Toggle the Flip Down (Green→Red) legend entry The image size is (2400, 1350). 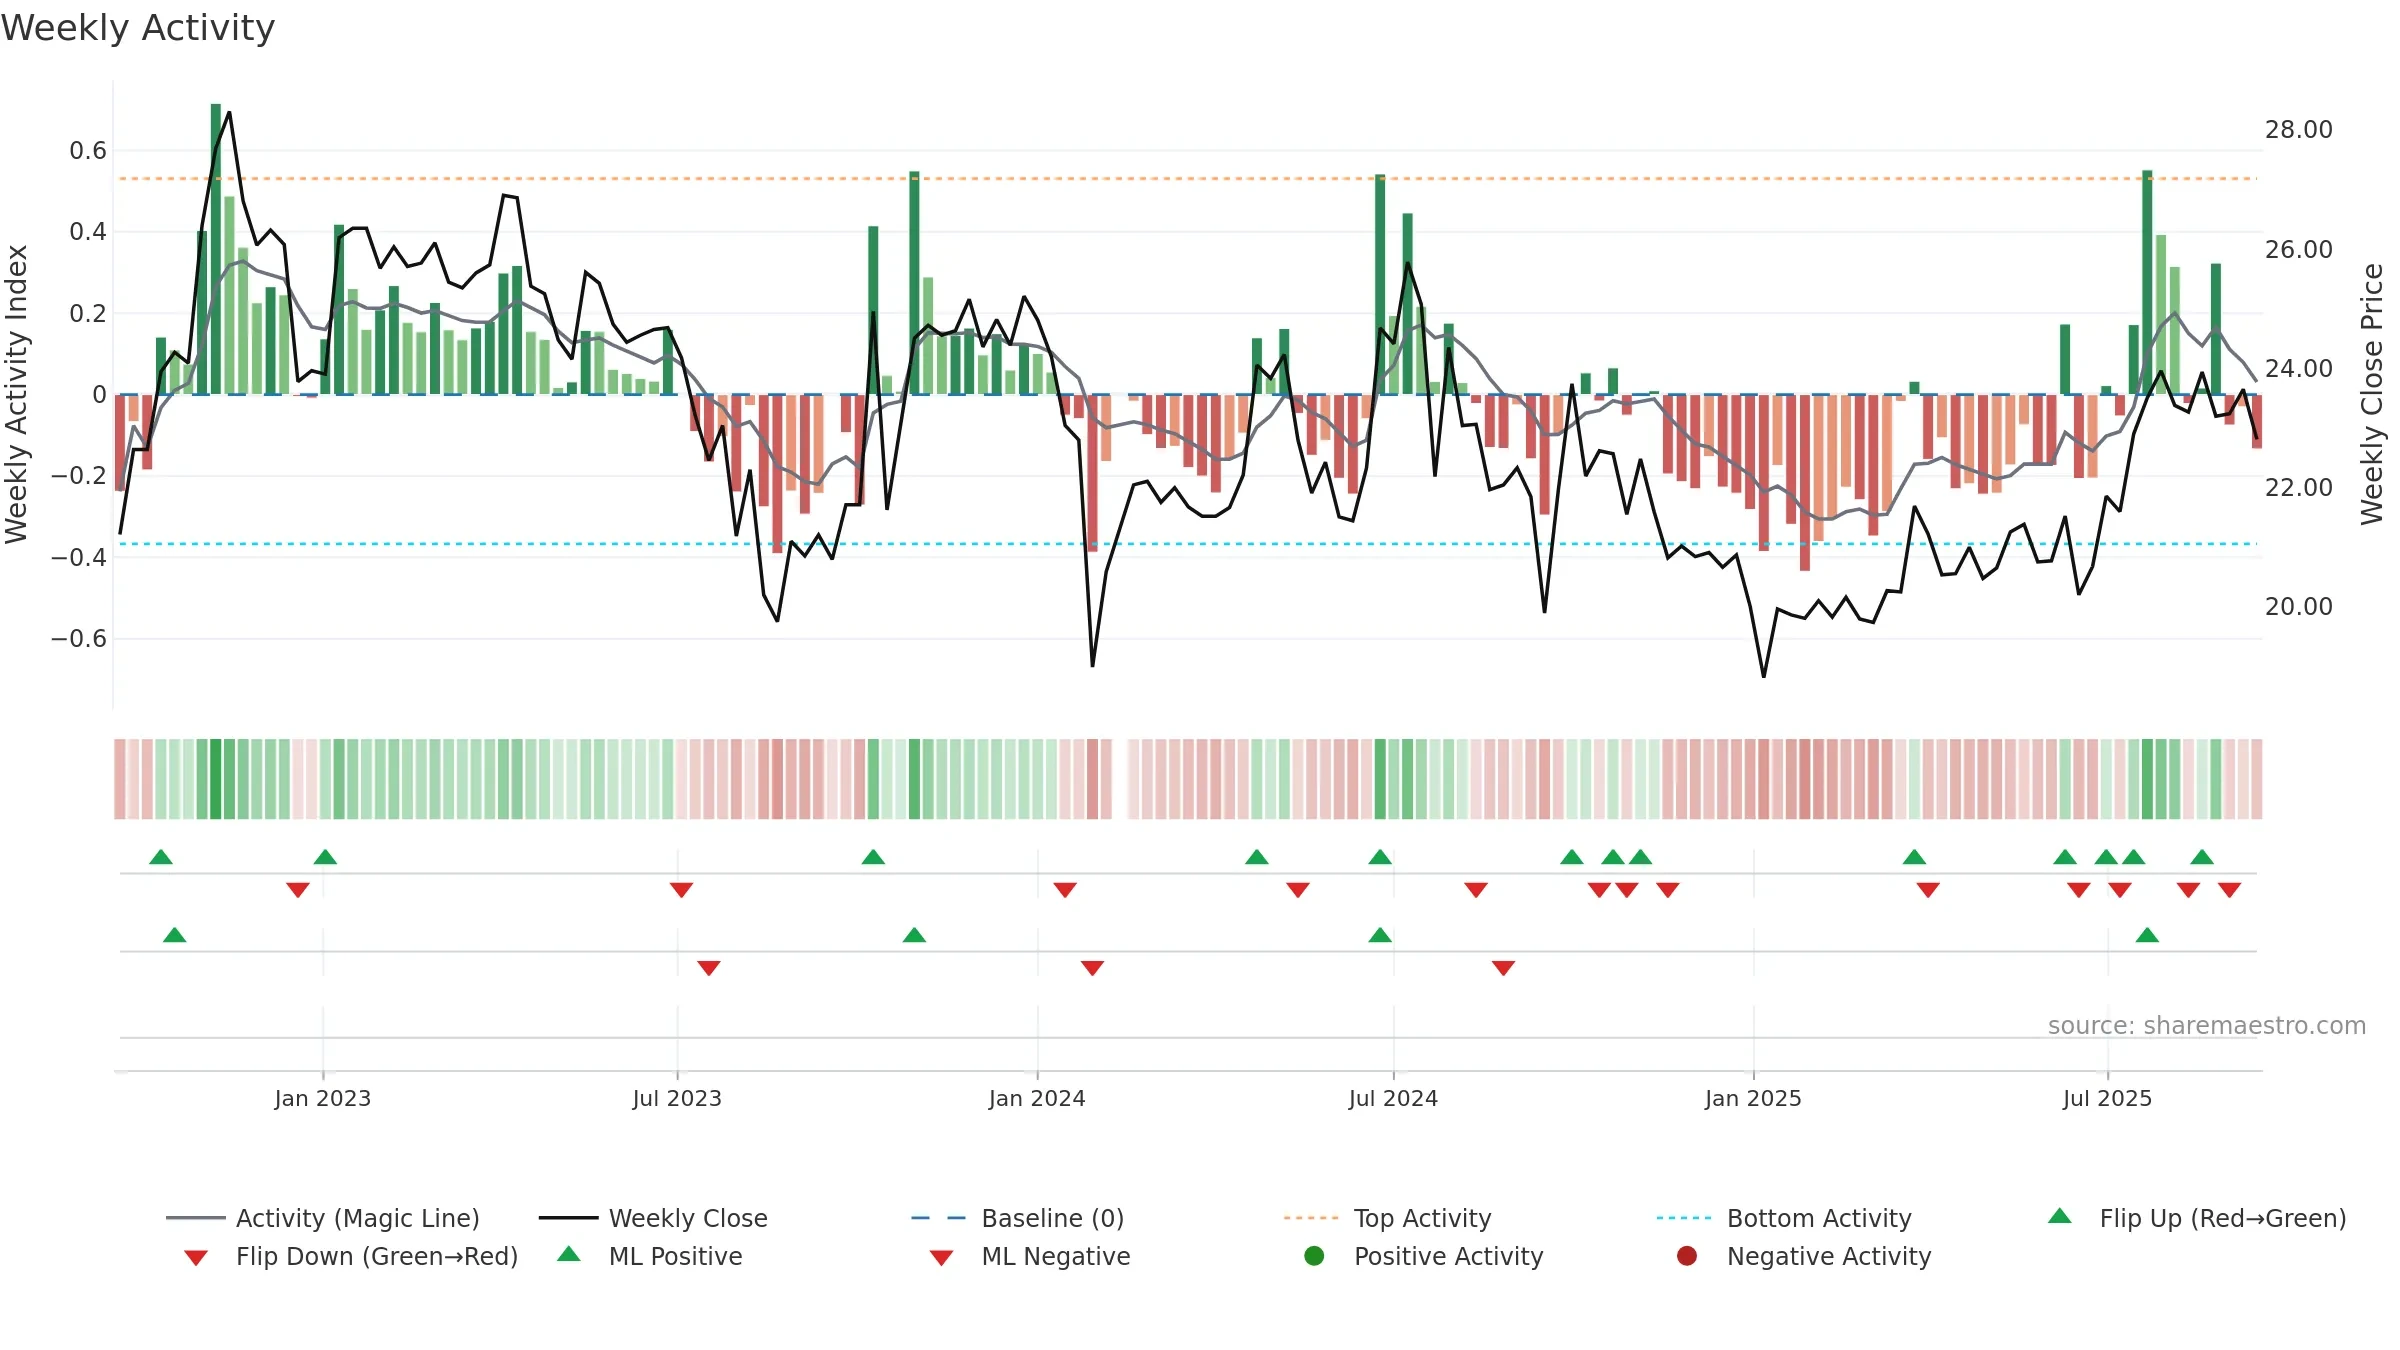click(x=351, y=1256)
